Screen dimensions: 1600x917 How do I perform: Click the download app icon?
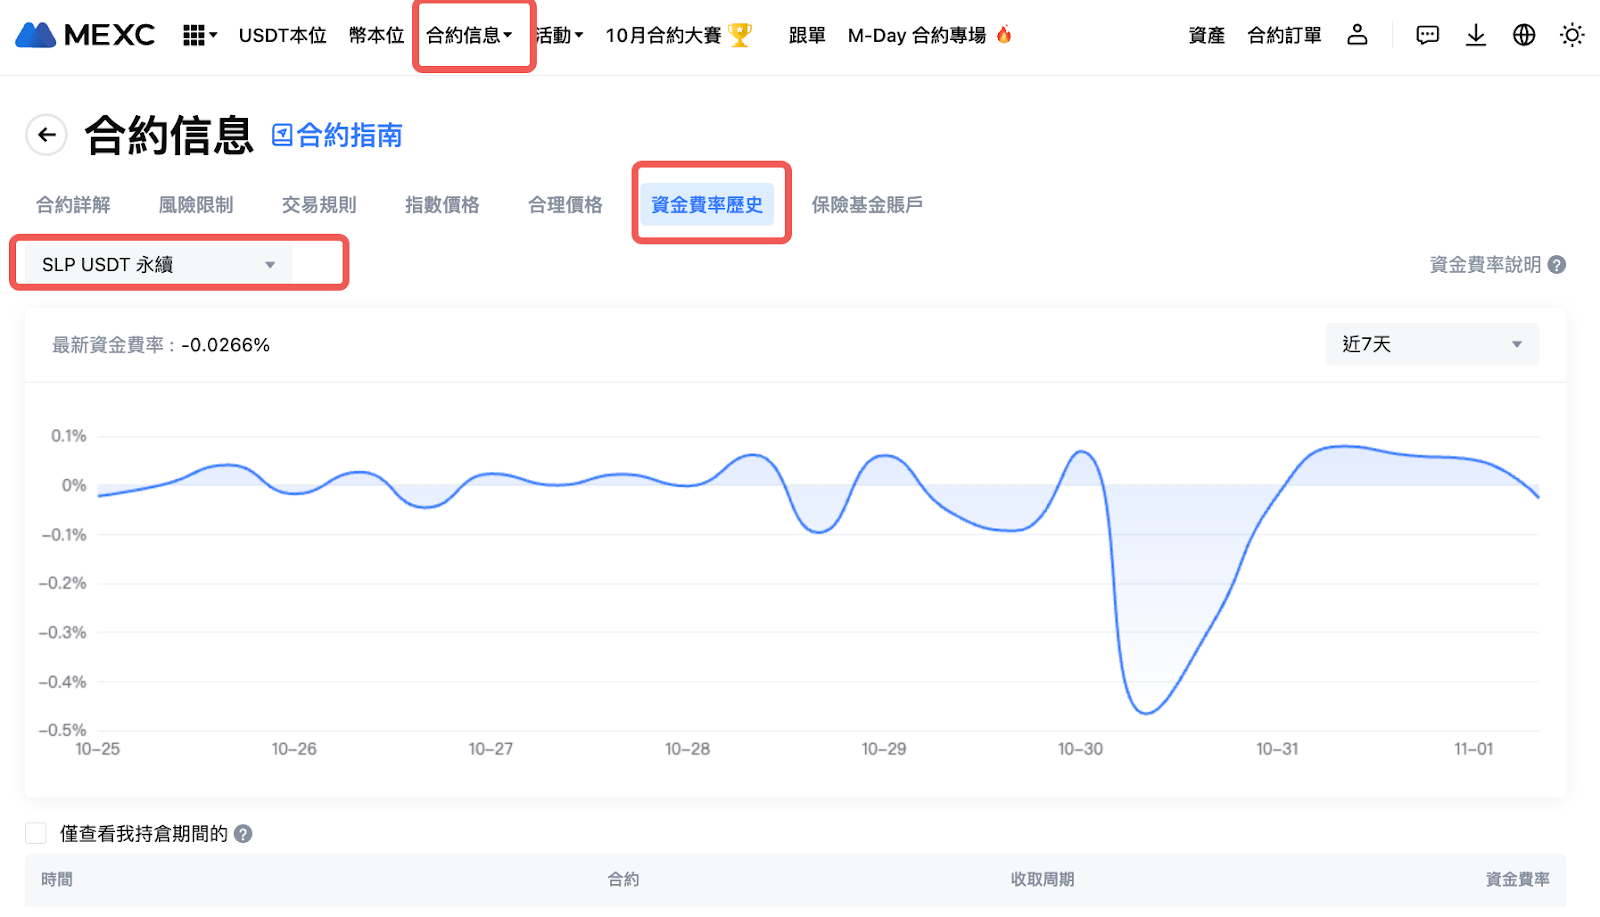(x=1475, y=35)
